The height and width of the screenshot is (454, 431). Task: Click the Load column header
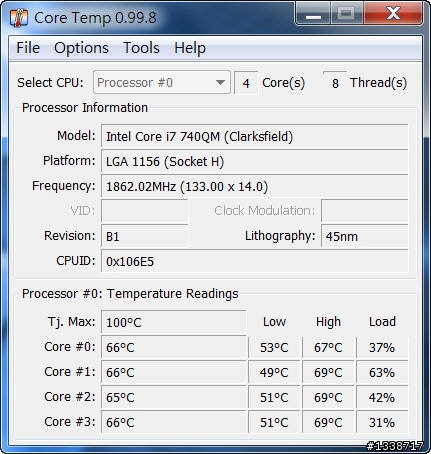382,322
